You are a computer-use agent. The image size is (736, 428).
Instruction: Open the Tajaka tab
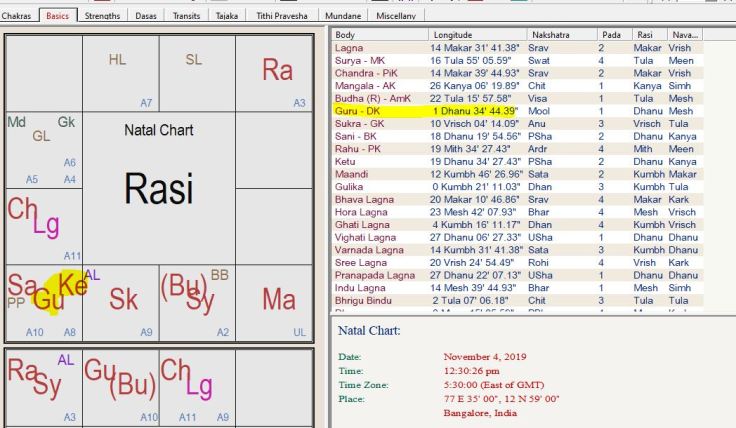point(227,15)
